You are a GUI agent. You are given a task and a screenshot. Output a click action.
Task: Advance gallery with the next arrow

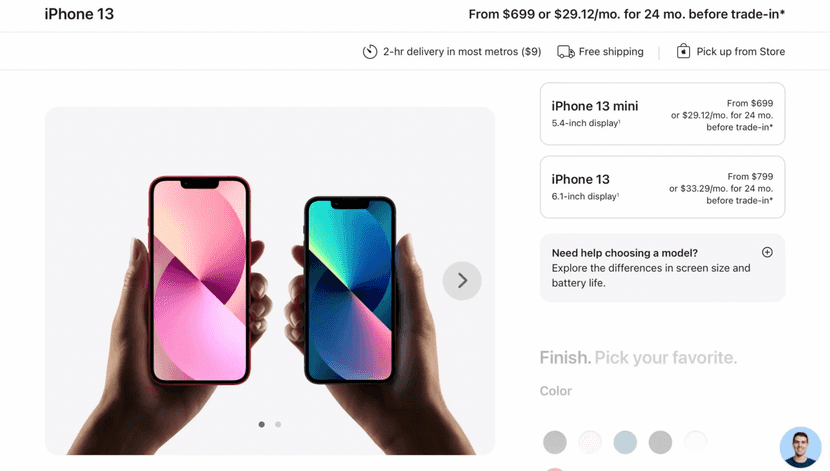pyautogui.click(x=462, y=280)
